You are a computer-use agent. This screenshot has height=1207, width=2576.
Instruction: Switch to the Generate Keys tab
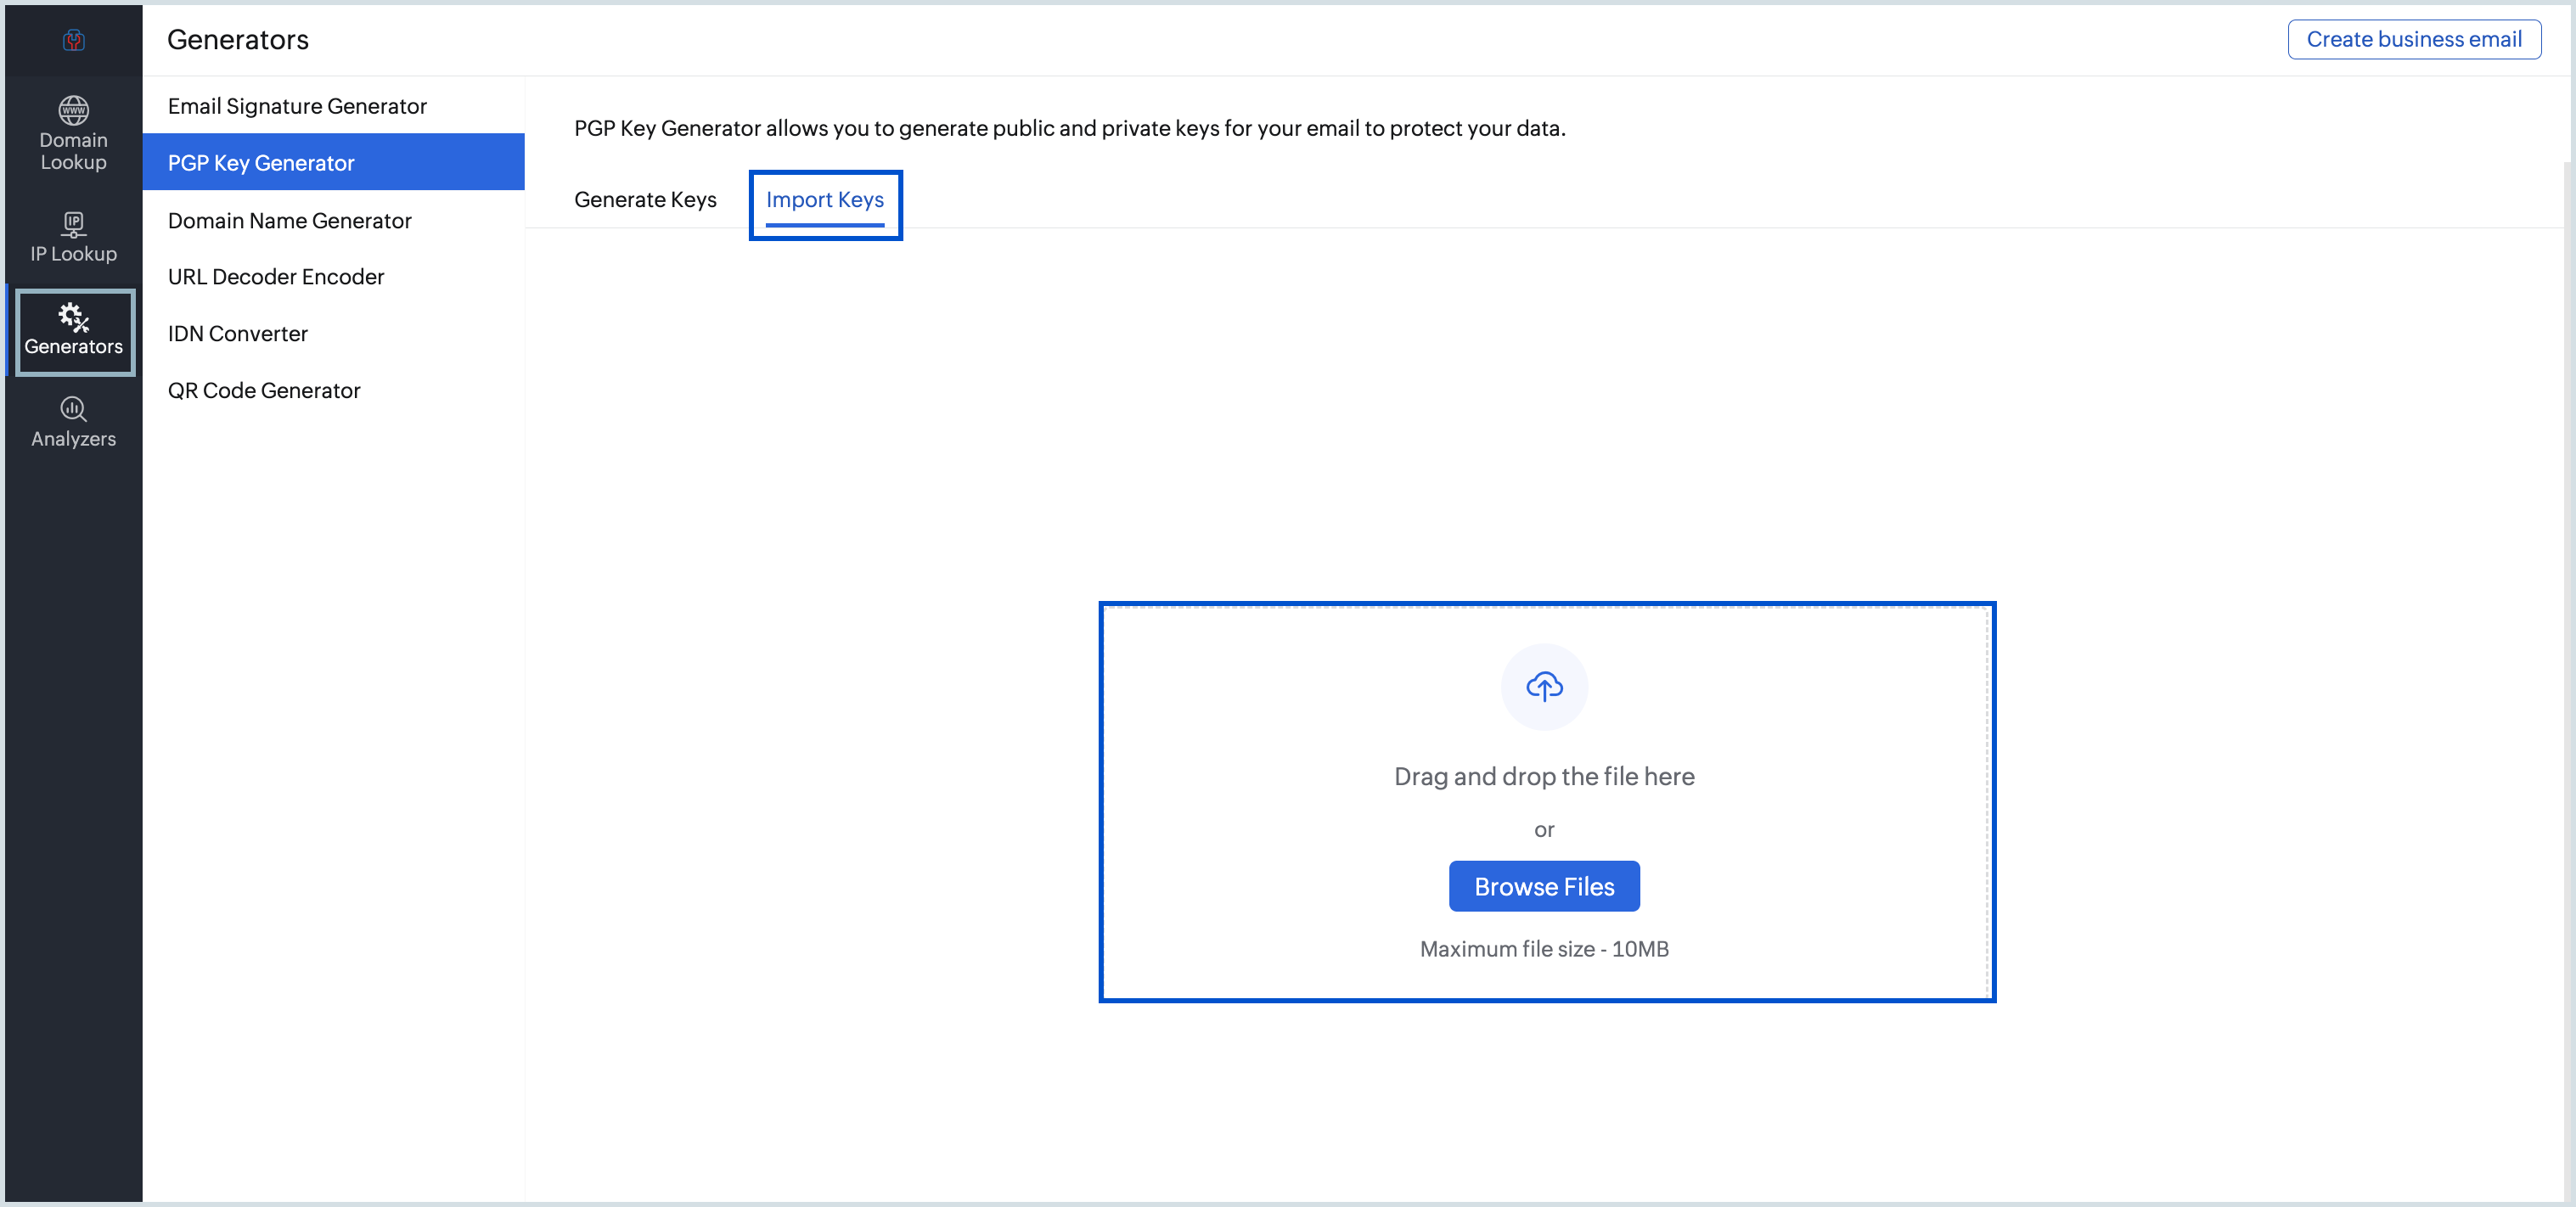pyautogui.click(x=645, y=199)
